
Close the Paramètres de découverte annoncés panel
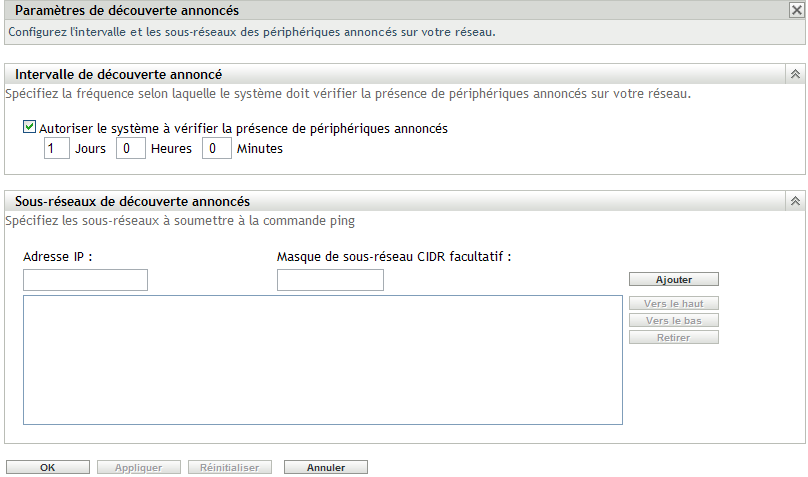pos(795,11)
